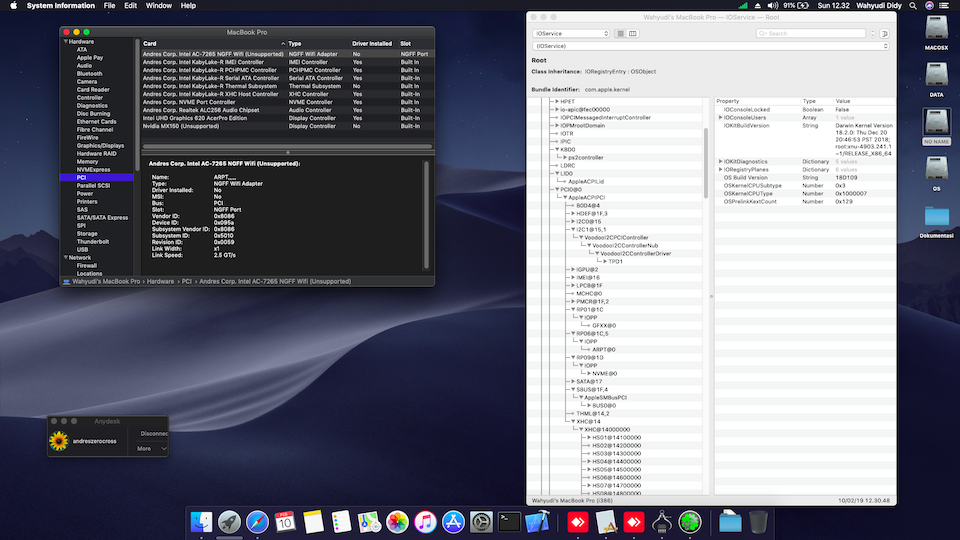Switch IORegistryExplorer to list view
960x540 pixels.
pos(620,33)
